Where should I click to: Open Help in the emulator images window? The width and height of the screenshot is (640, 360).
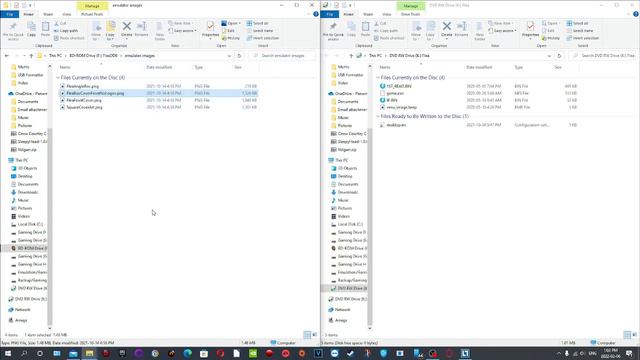tap(316, 14)
